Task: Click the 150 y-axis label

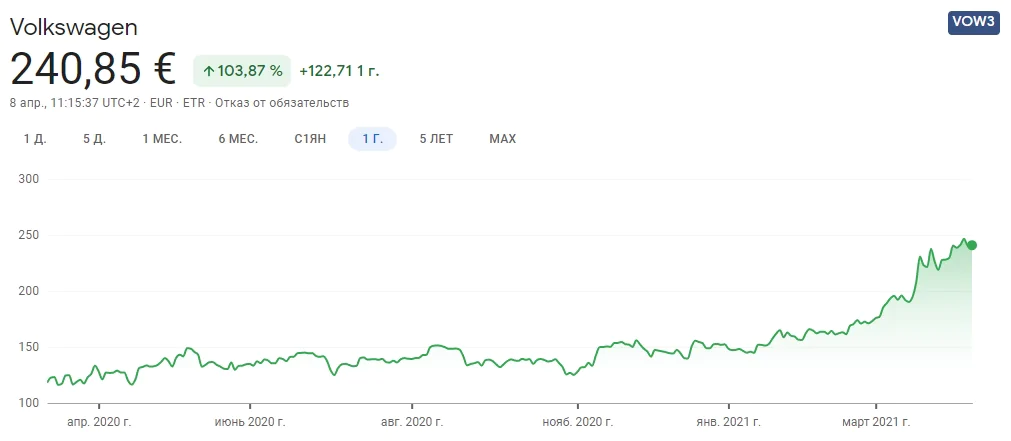Action: 30,348
